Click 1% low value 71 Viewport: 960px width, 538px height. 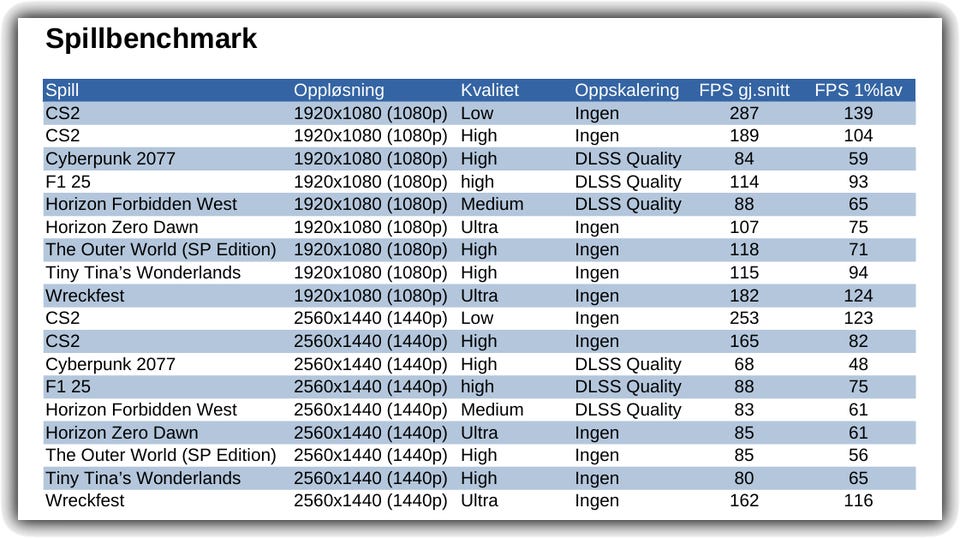pos(858,250)
